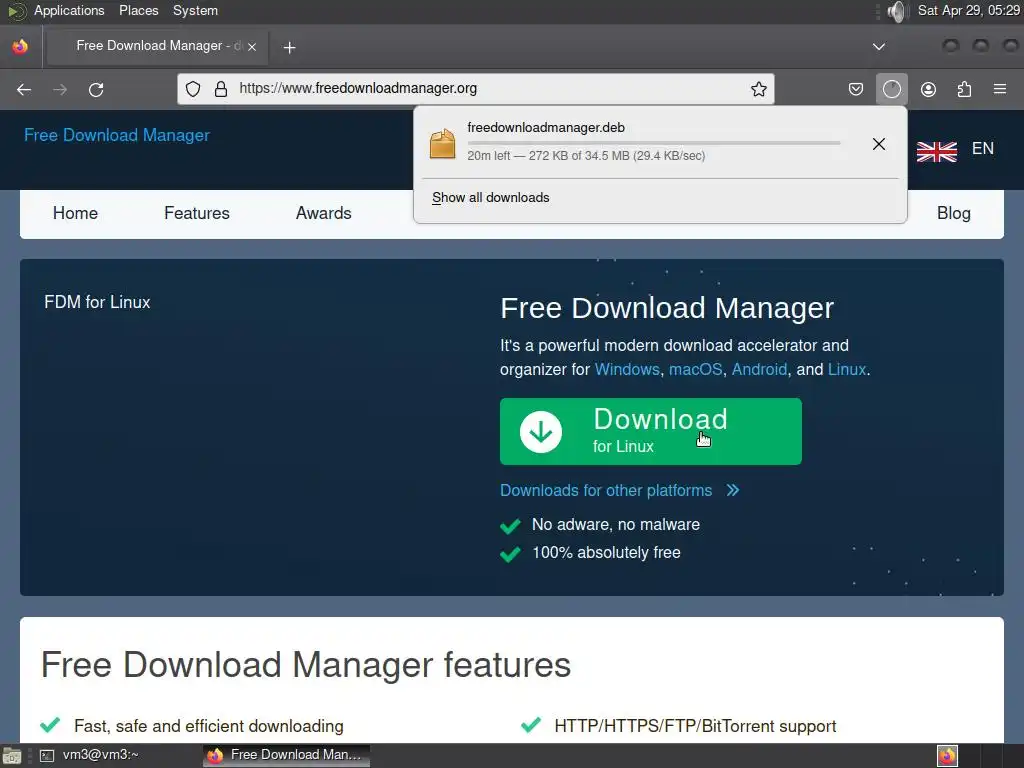This screenshot has height=768, width=1024.
Task: Click Fast, safe and efficient downloading text
Action: (x=209, y=726)
